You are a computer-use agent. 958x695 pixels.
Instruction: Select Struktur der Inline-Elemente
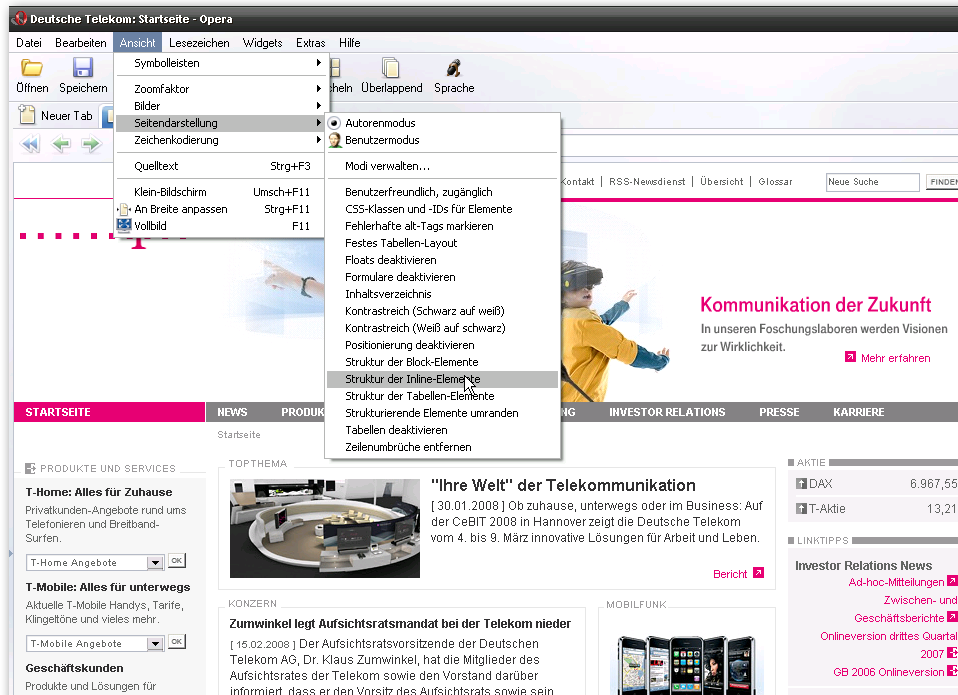click(443, 379)
